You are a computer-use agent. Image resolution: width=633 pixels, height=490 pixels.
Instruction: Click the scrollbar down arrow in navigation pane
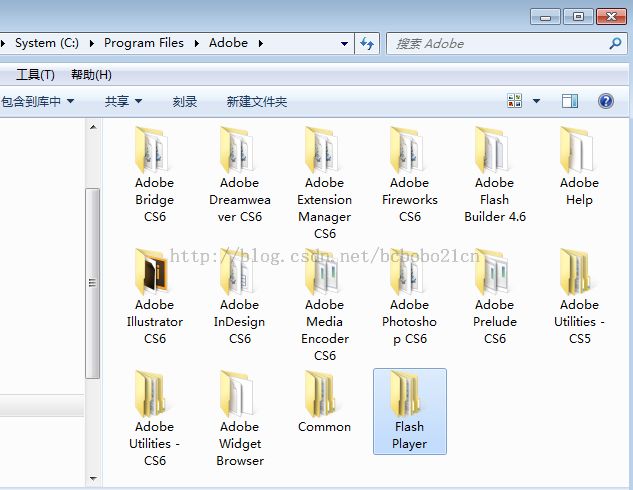[x=93, y=479]
